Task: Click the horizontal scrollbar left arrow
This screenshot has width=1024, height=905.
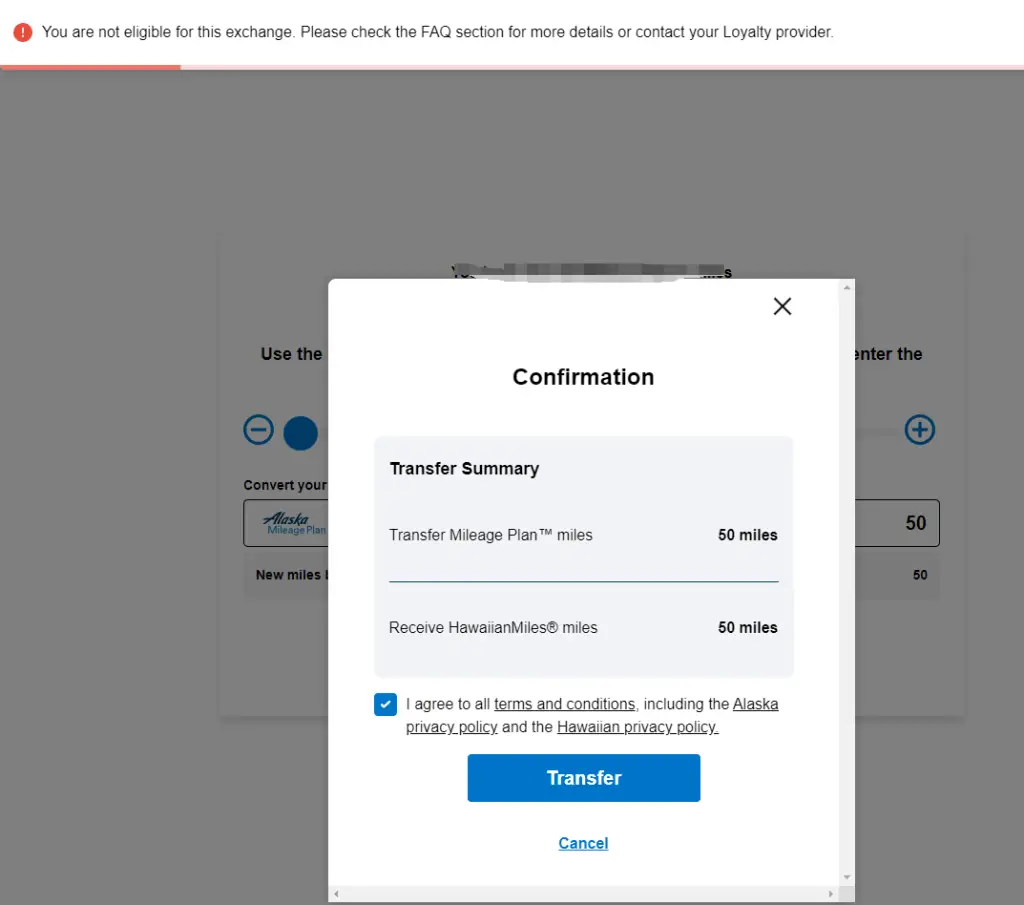Action: click(337, 893)
